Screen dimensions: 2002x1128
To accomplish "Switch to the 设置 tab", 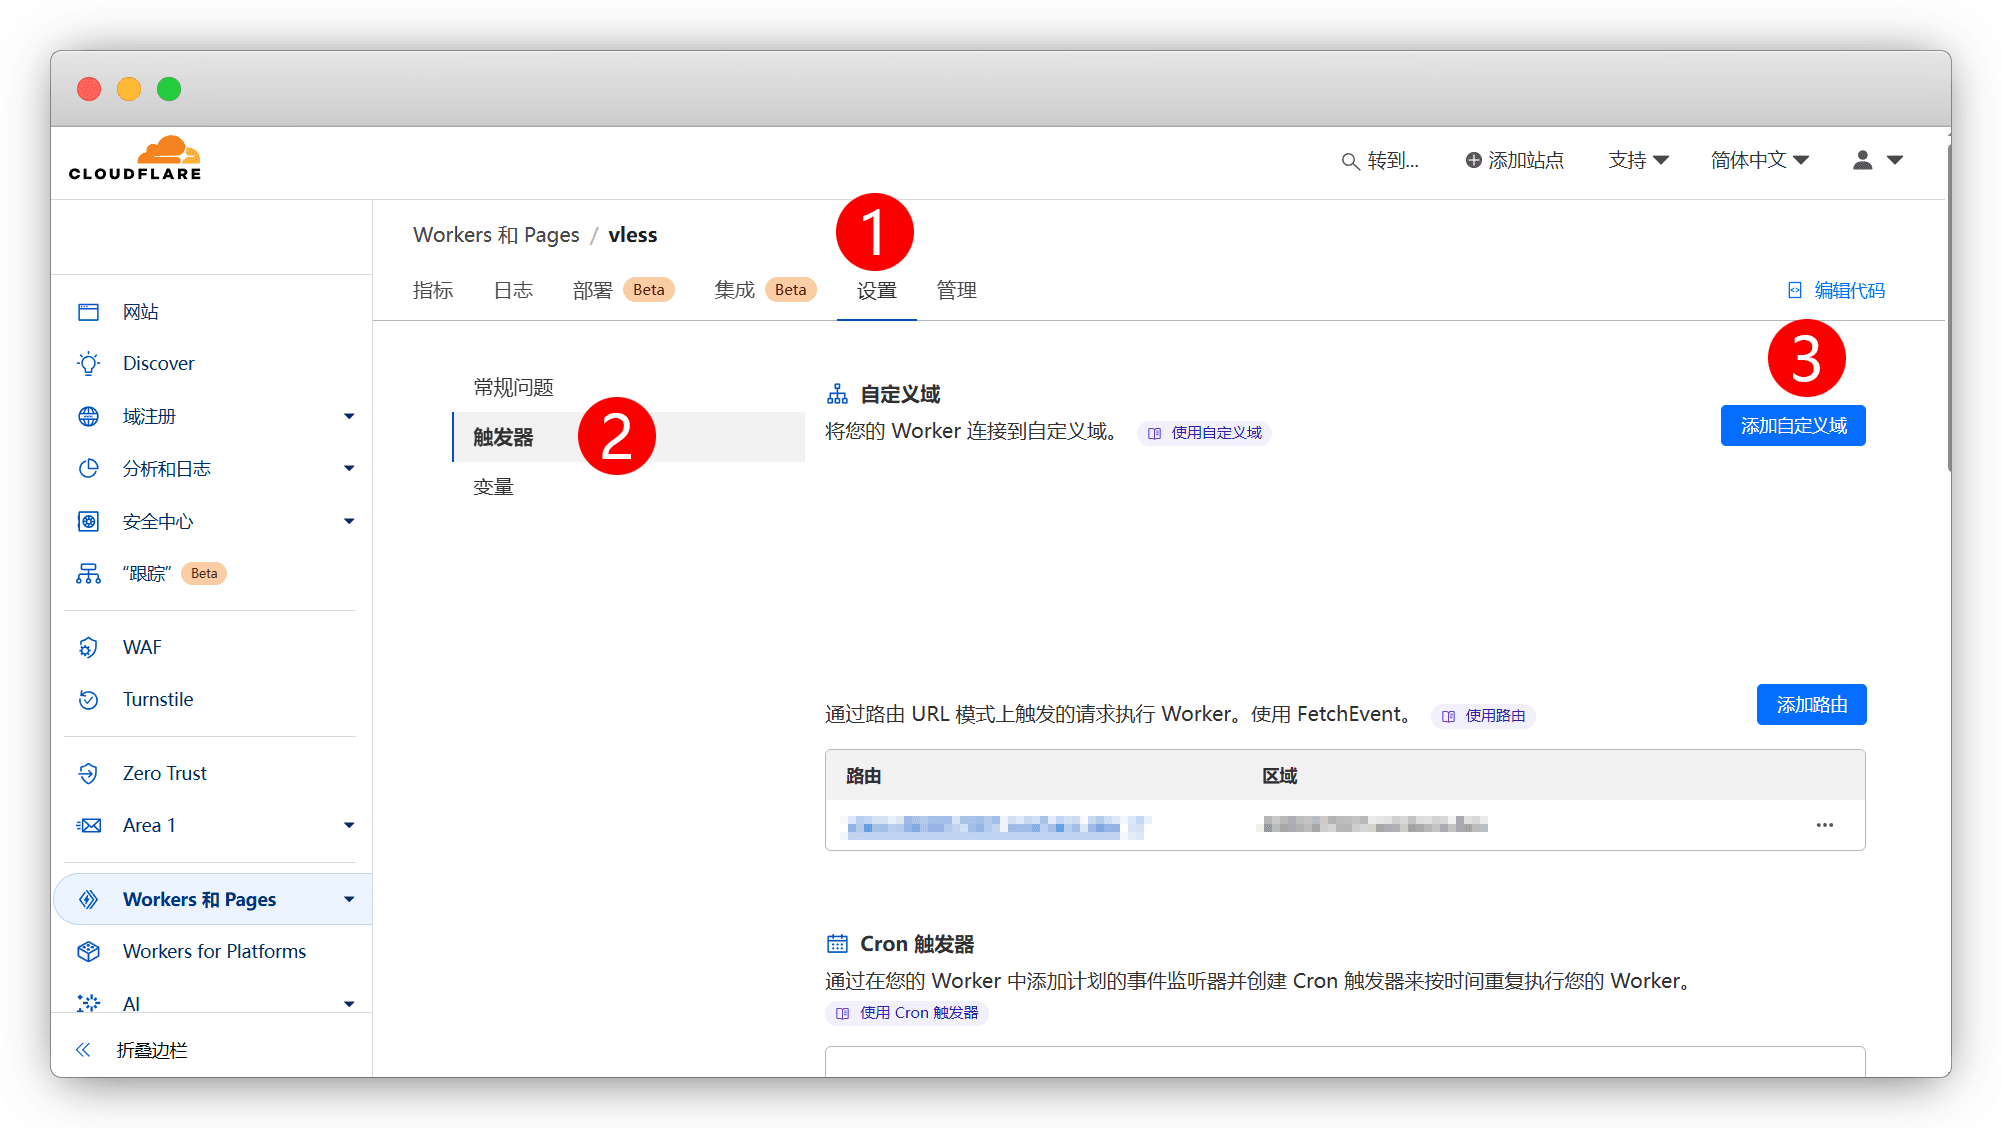I will [876, 291].
